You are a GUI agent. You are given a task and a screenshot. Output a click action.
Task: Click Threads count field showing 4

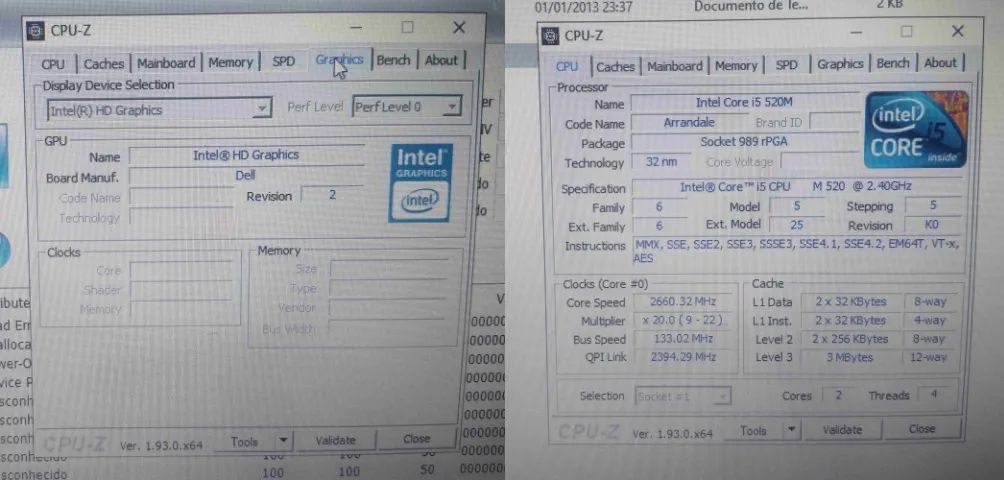934,394
